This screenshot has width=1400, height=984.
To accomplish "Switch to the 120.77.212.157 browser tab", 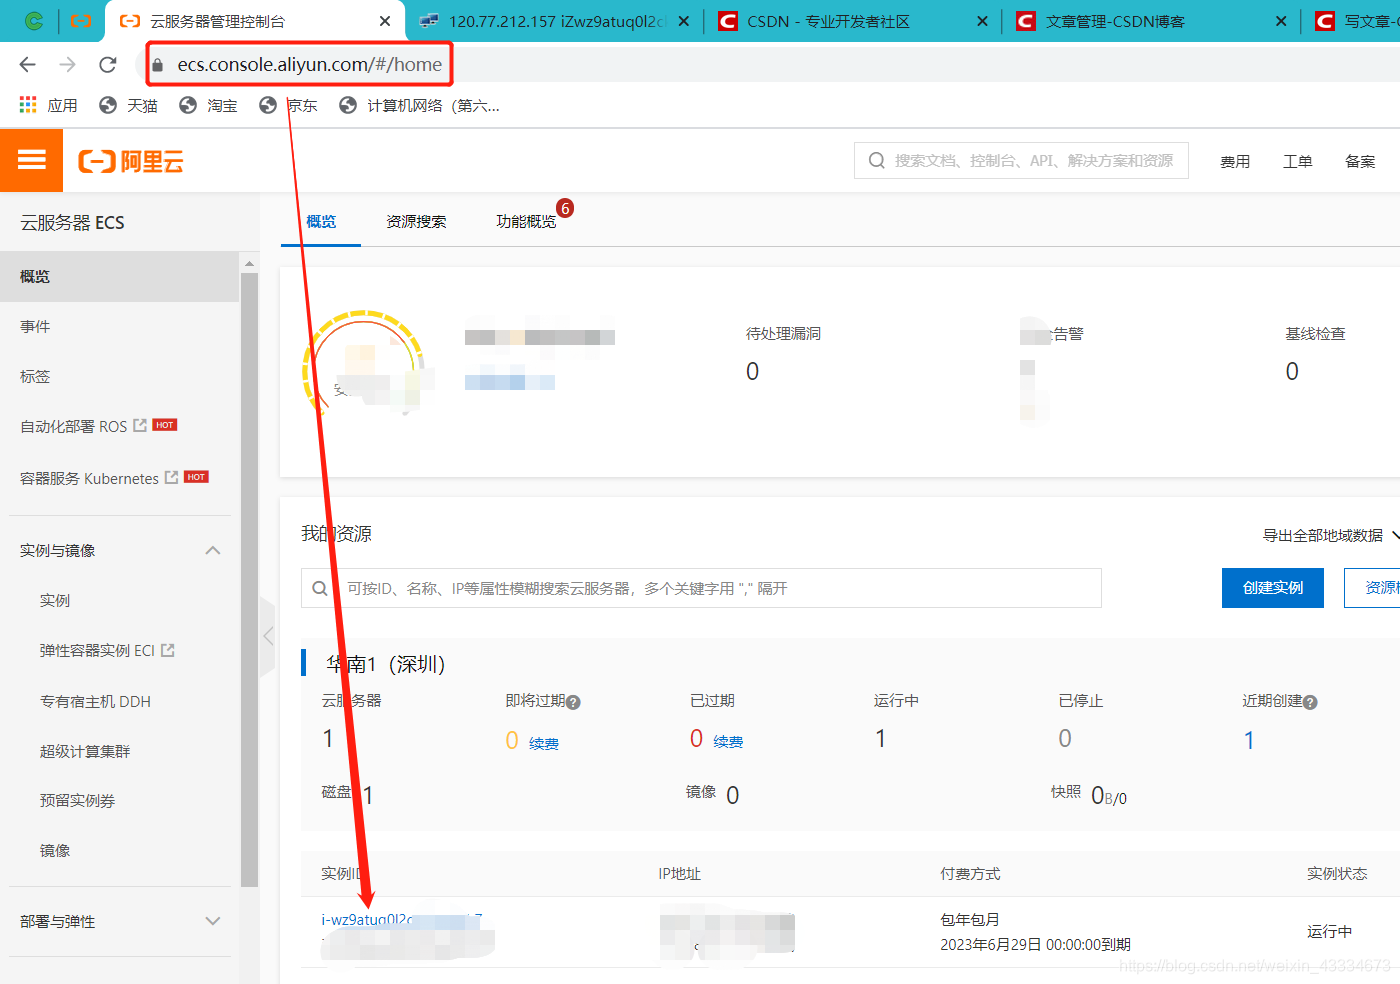I will pyautogui.click(x=555, y=21).
